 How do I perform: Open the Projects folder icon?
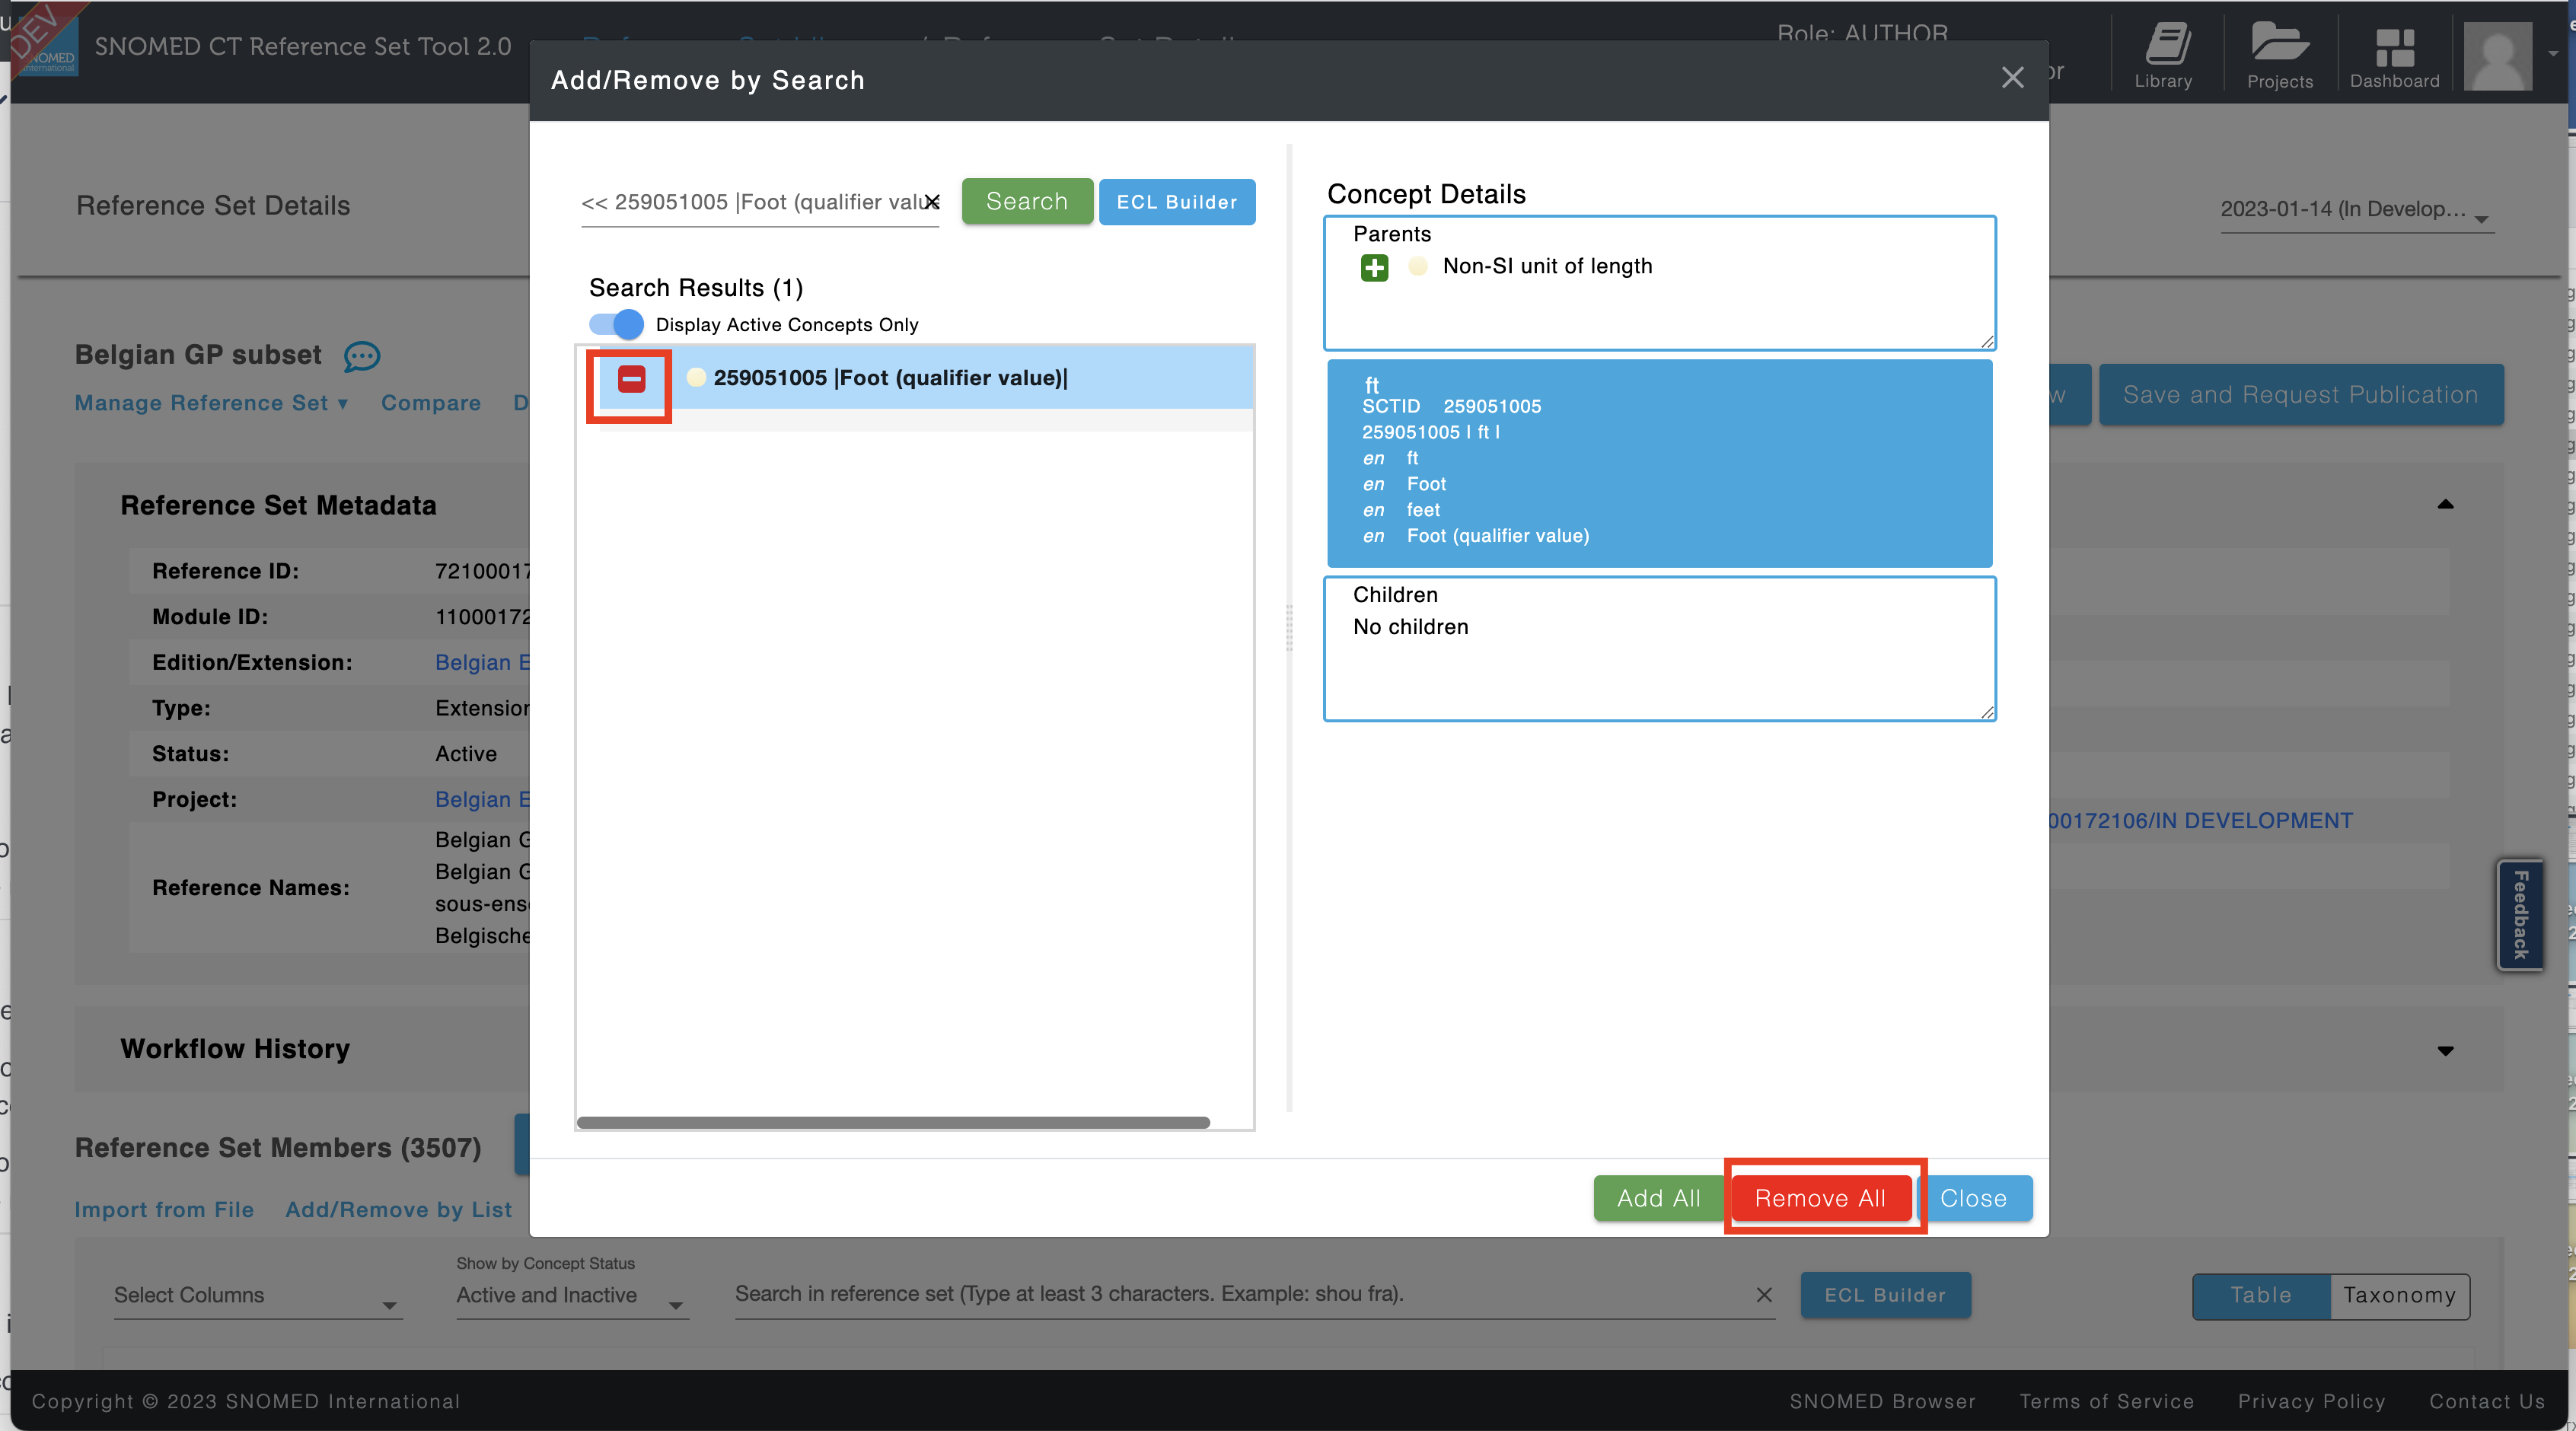pos(2280,55)
